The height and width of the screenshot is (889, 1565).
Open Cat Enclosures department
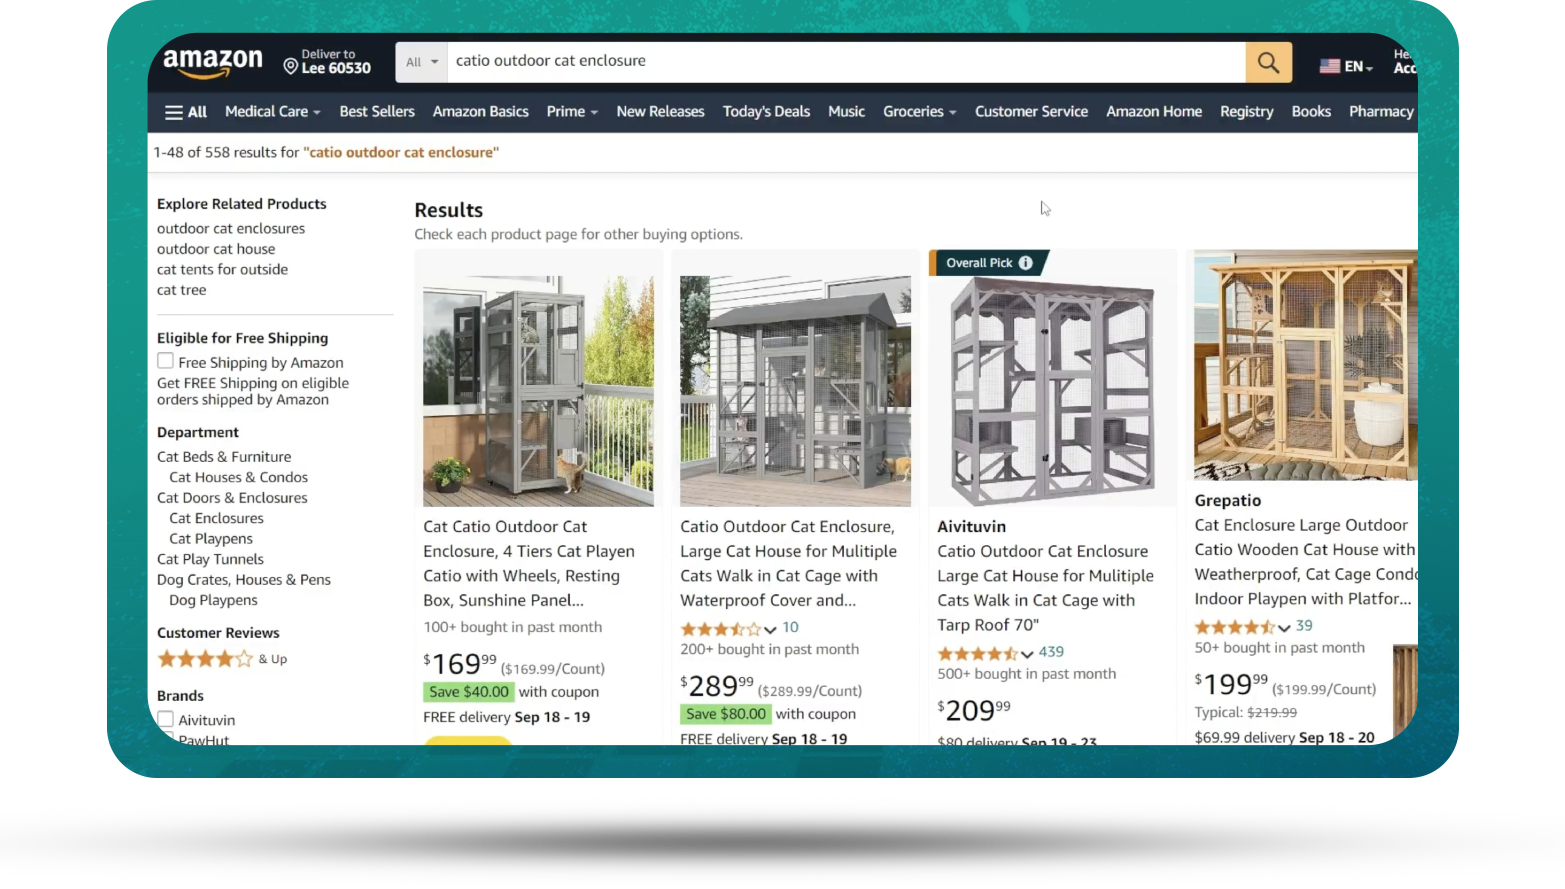point(216,518)
